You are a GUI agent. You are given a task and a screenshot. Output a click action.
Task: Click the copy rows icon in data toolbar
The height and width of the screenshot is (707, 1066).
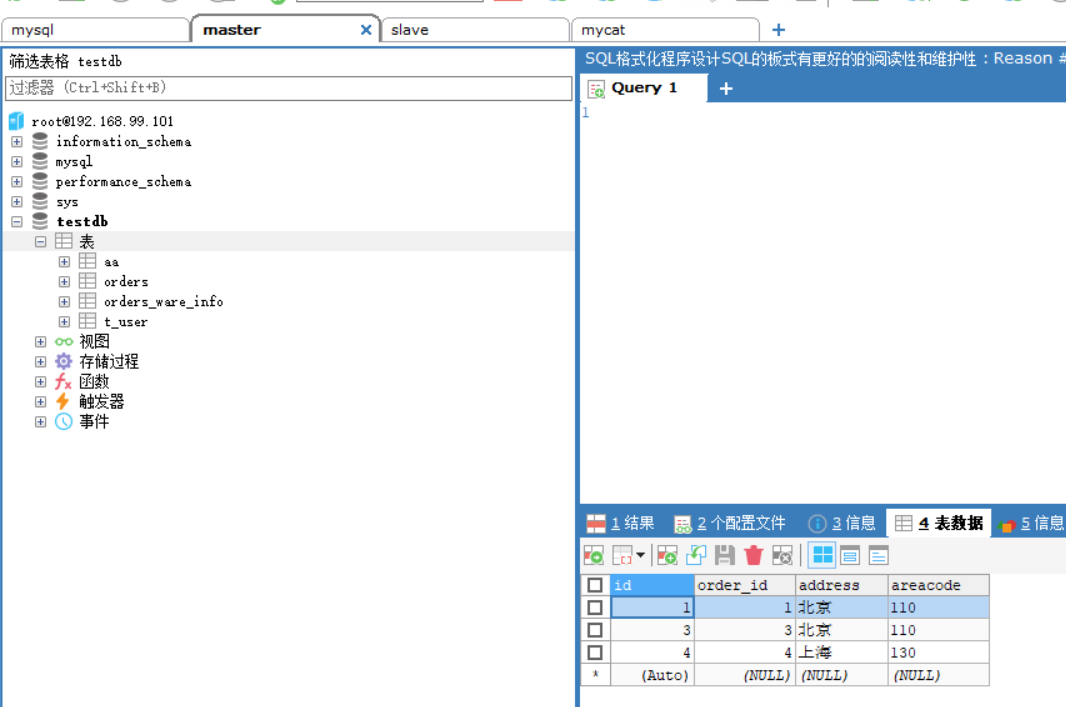click(623, 555)
